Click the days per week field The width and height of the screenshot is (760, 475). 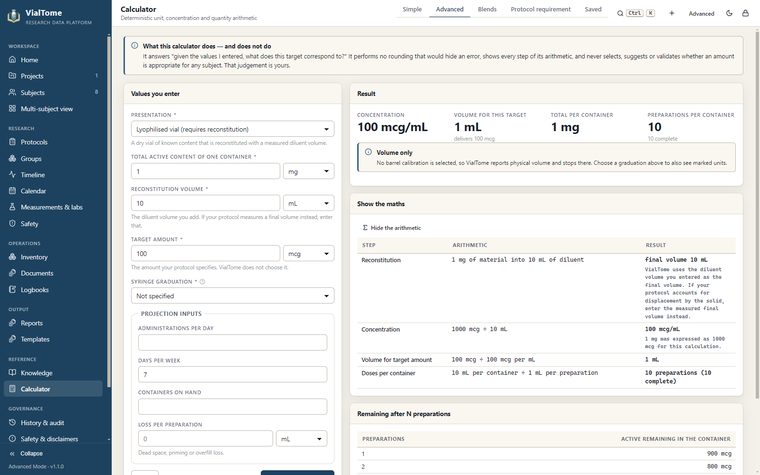[x=233, y=374]
